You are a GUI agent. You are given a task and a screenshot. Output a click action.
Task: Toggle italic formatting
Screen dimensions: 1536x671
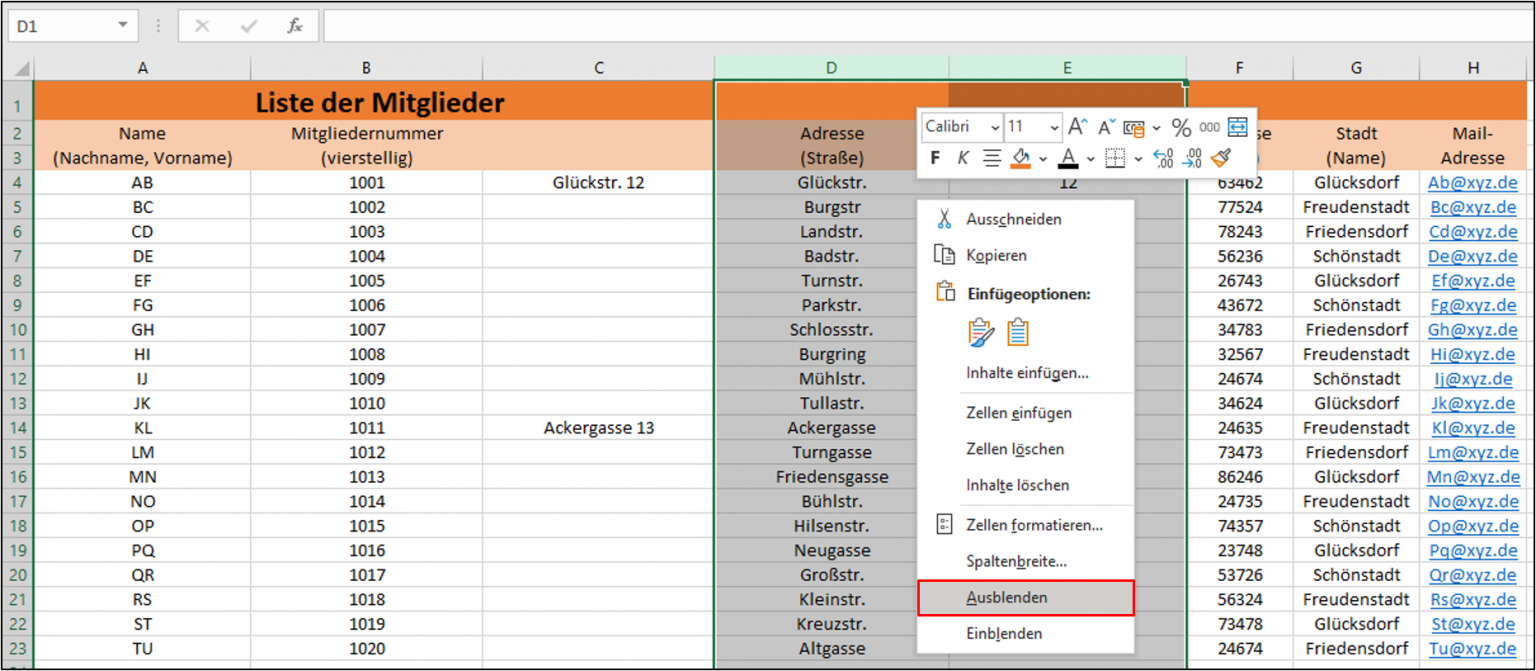pos(963,158)
